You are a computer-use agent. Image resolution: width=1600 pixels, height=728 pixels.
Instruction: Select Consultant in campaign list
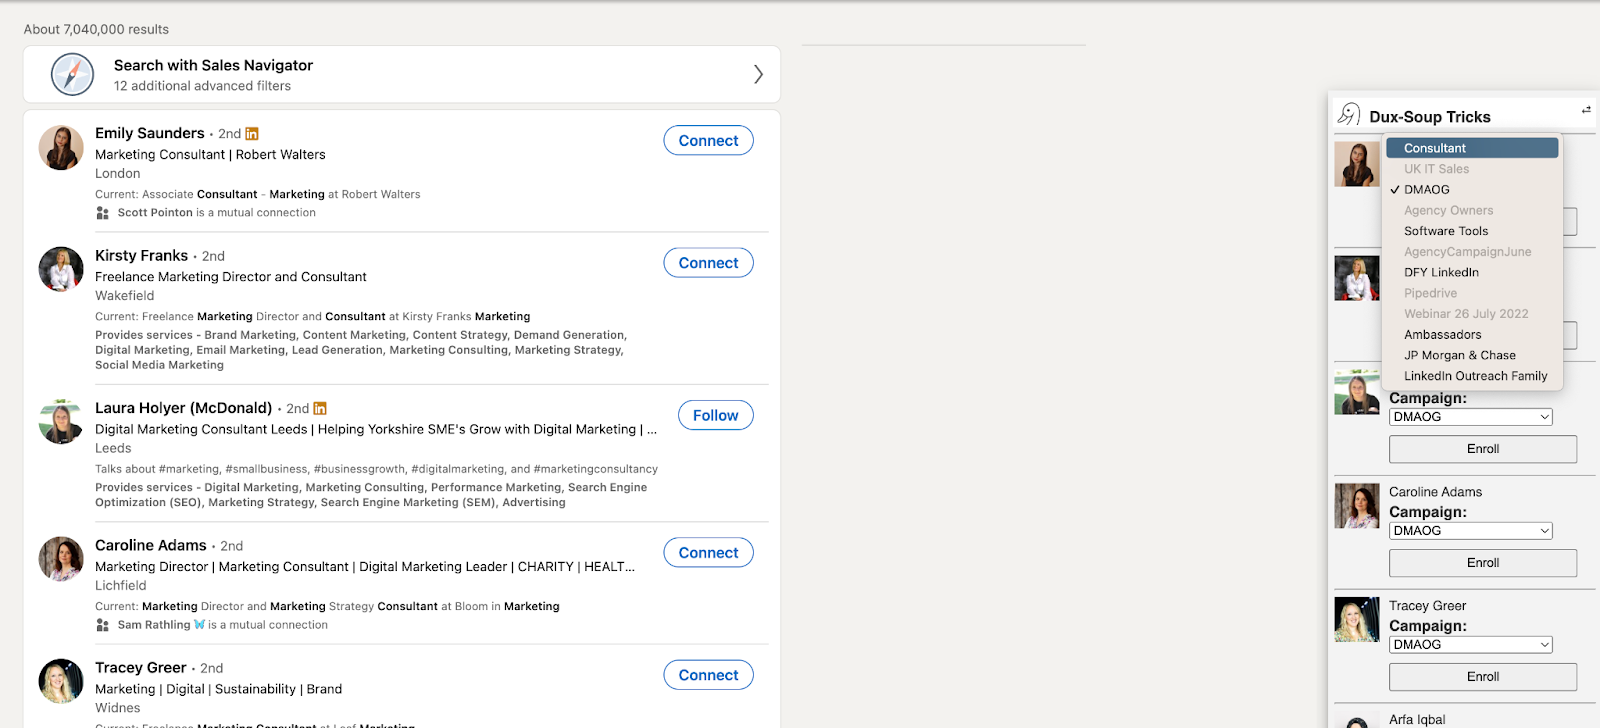click(1472, 148)
